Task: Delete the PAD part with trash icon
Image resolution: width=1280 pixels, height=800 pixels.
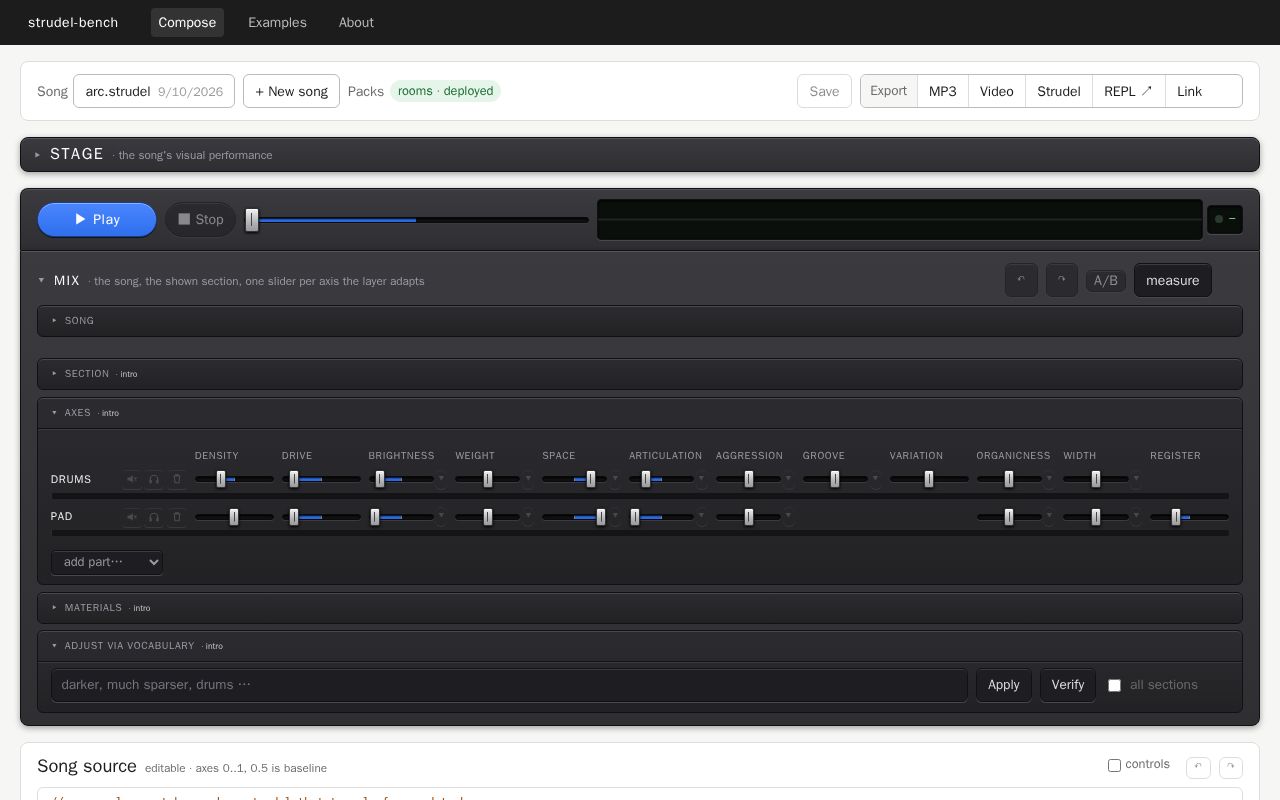Action: [177, 517]
